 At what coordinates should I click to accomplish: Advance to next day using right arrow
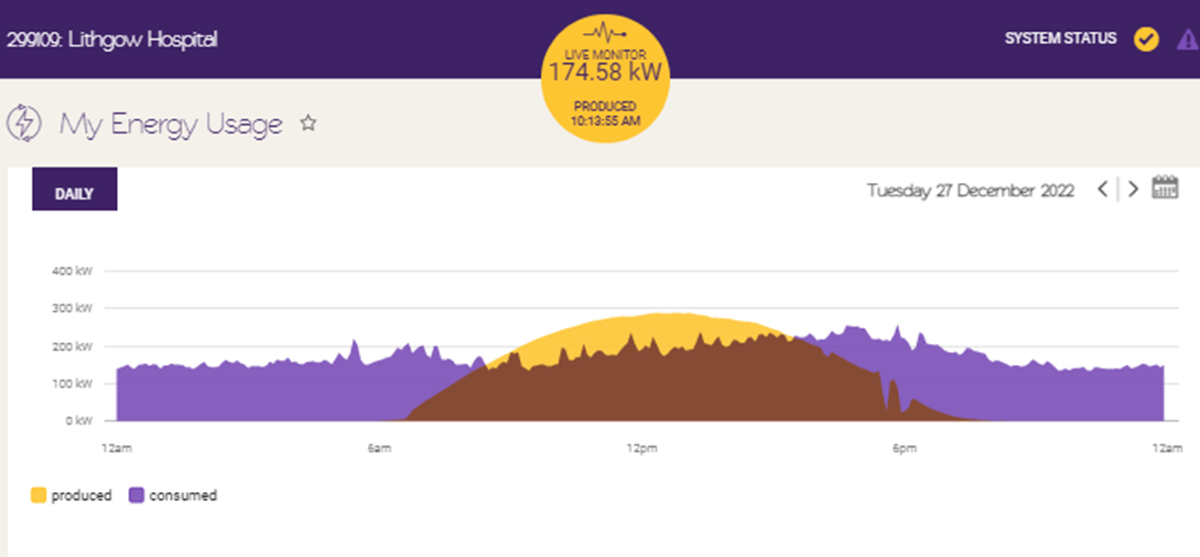(x=1133, y=189)
